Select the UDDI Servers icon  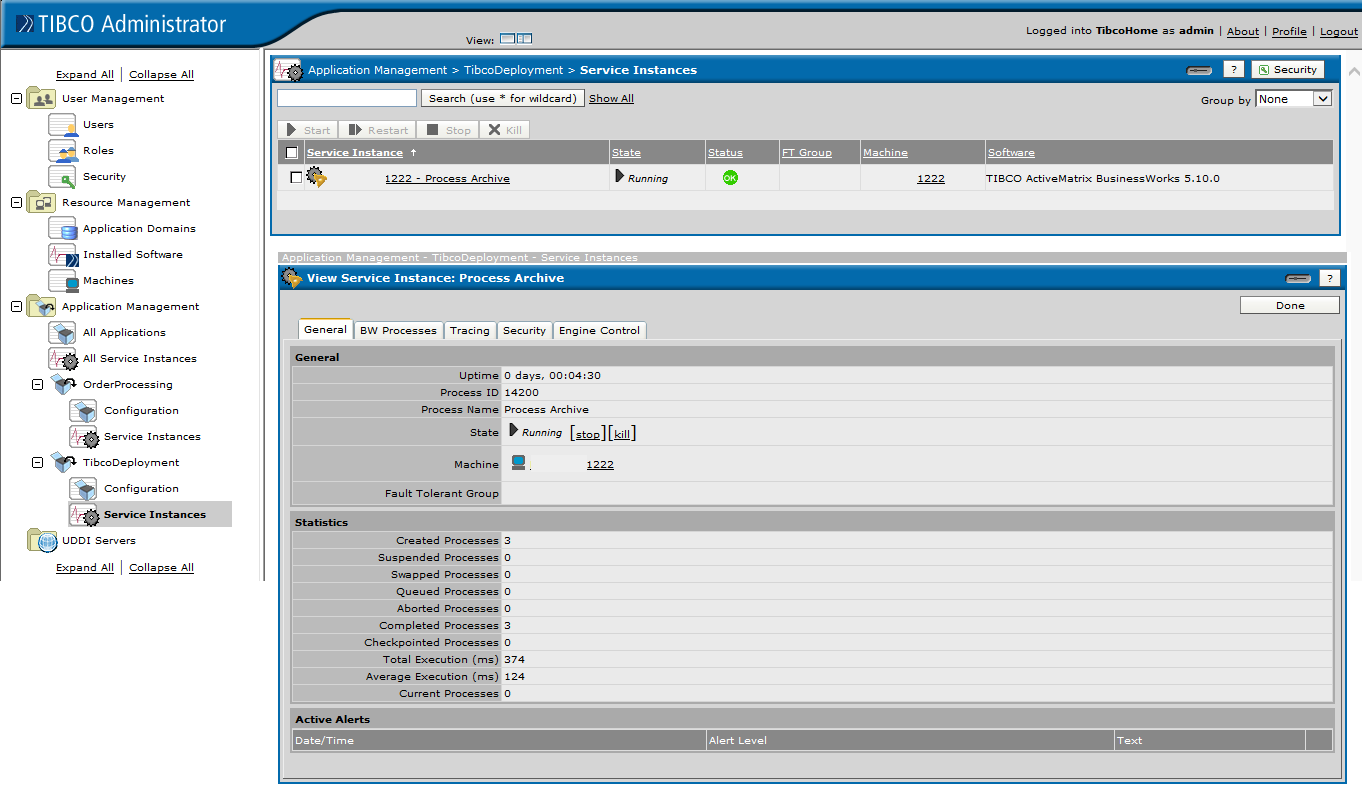[x=42, y=540]
